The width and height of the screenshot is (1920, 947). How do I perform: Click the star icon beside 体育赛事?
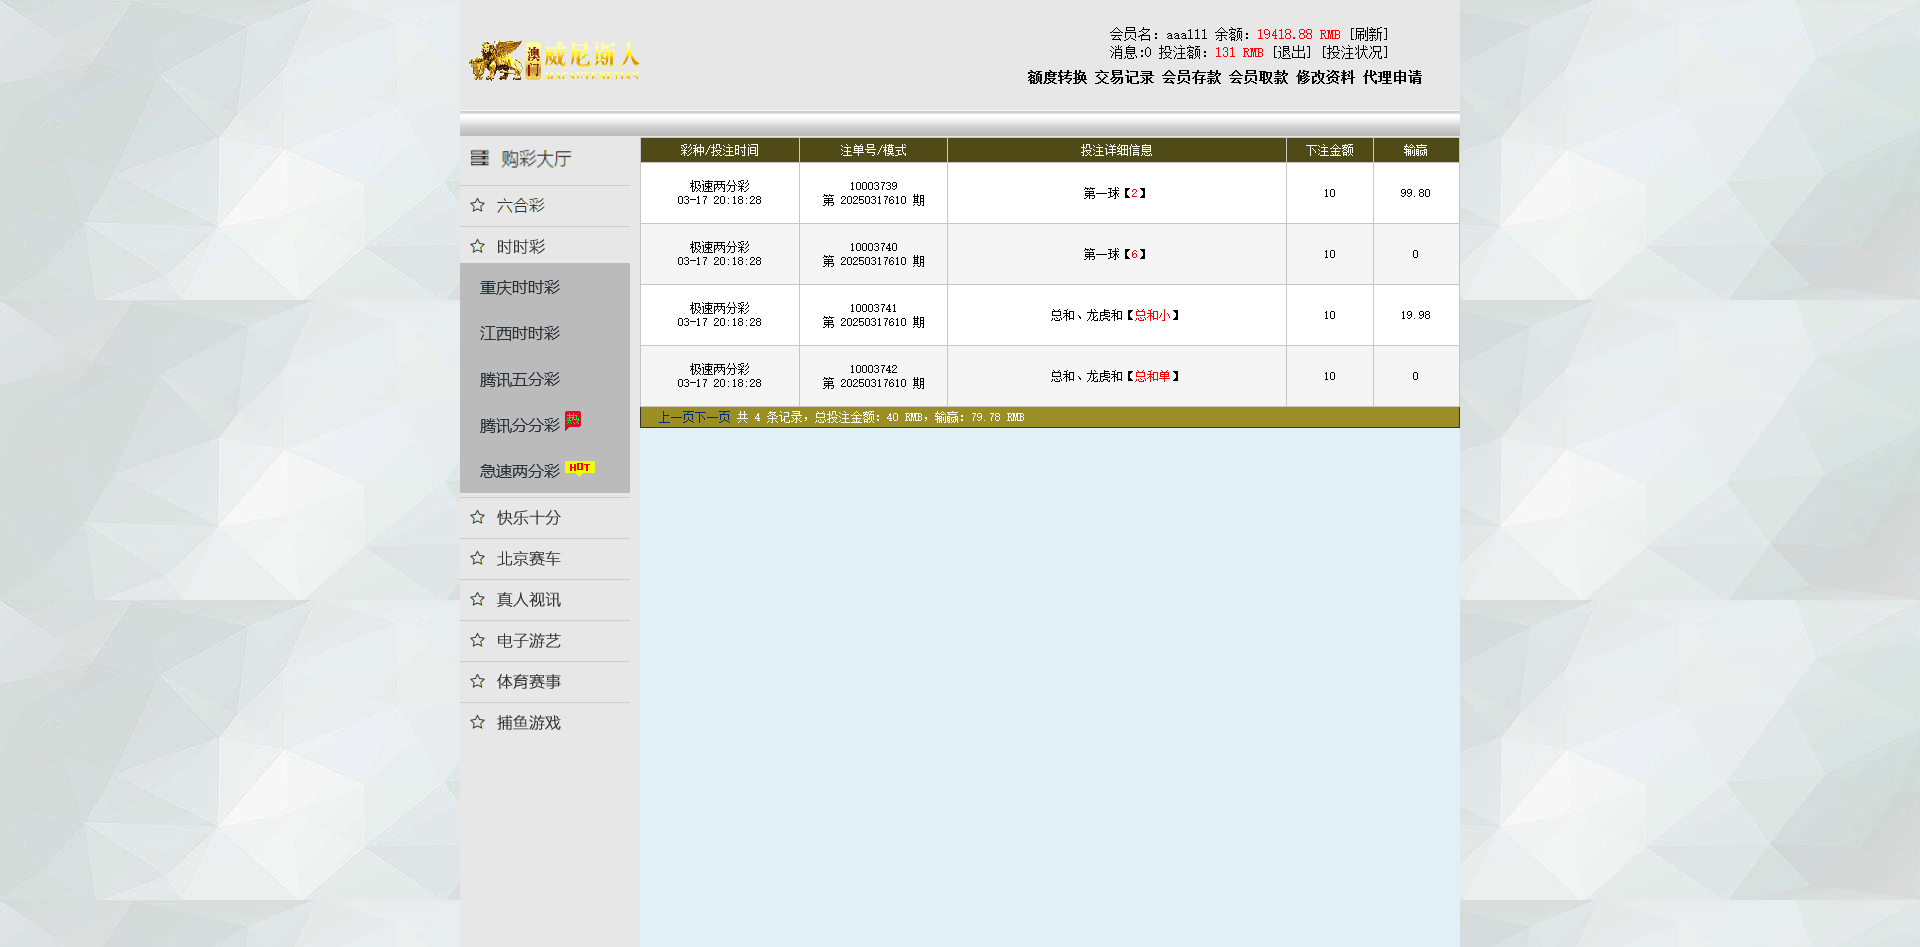tap(477, 682)
